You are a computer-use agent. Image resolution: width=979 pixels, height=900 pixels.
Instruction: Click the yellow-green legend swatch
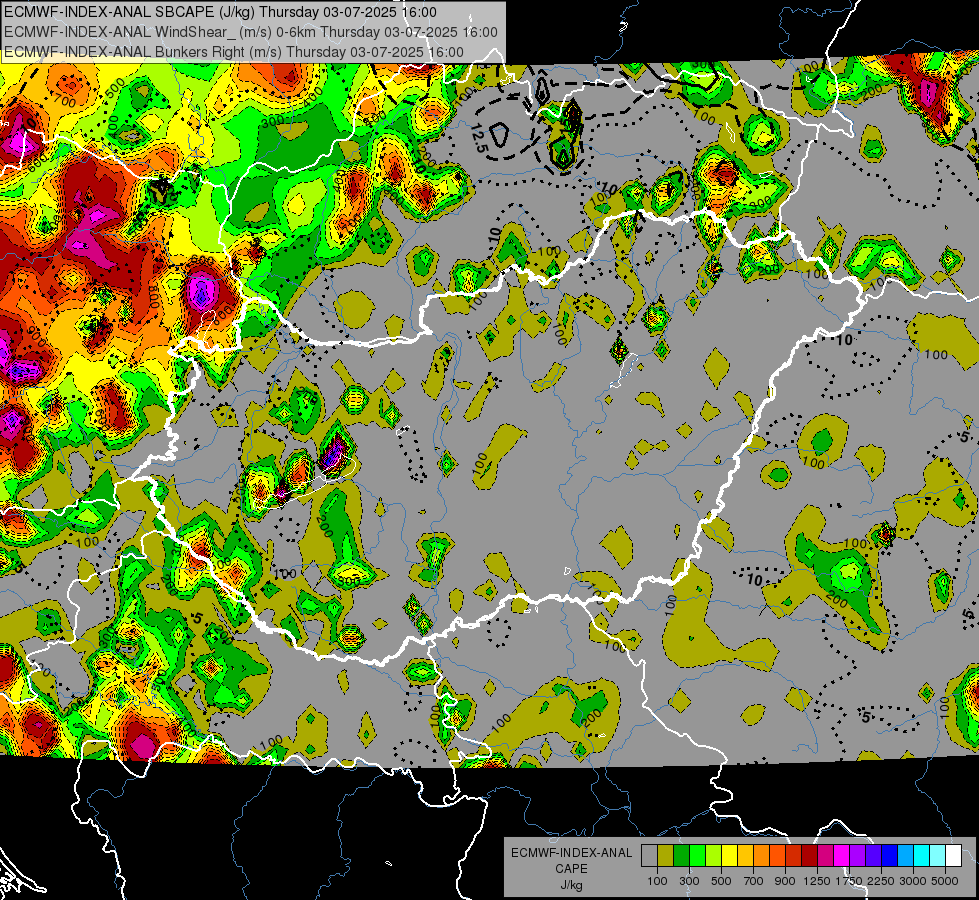(713, 855)
